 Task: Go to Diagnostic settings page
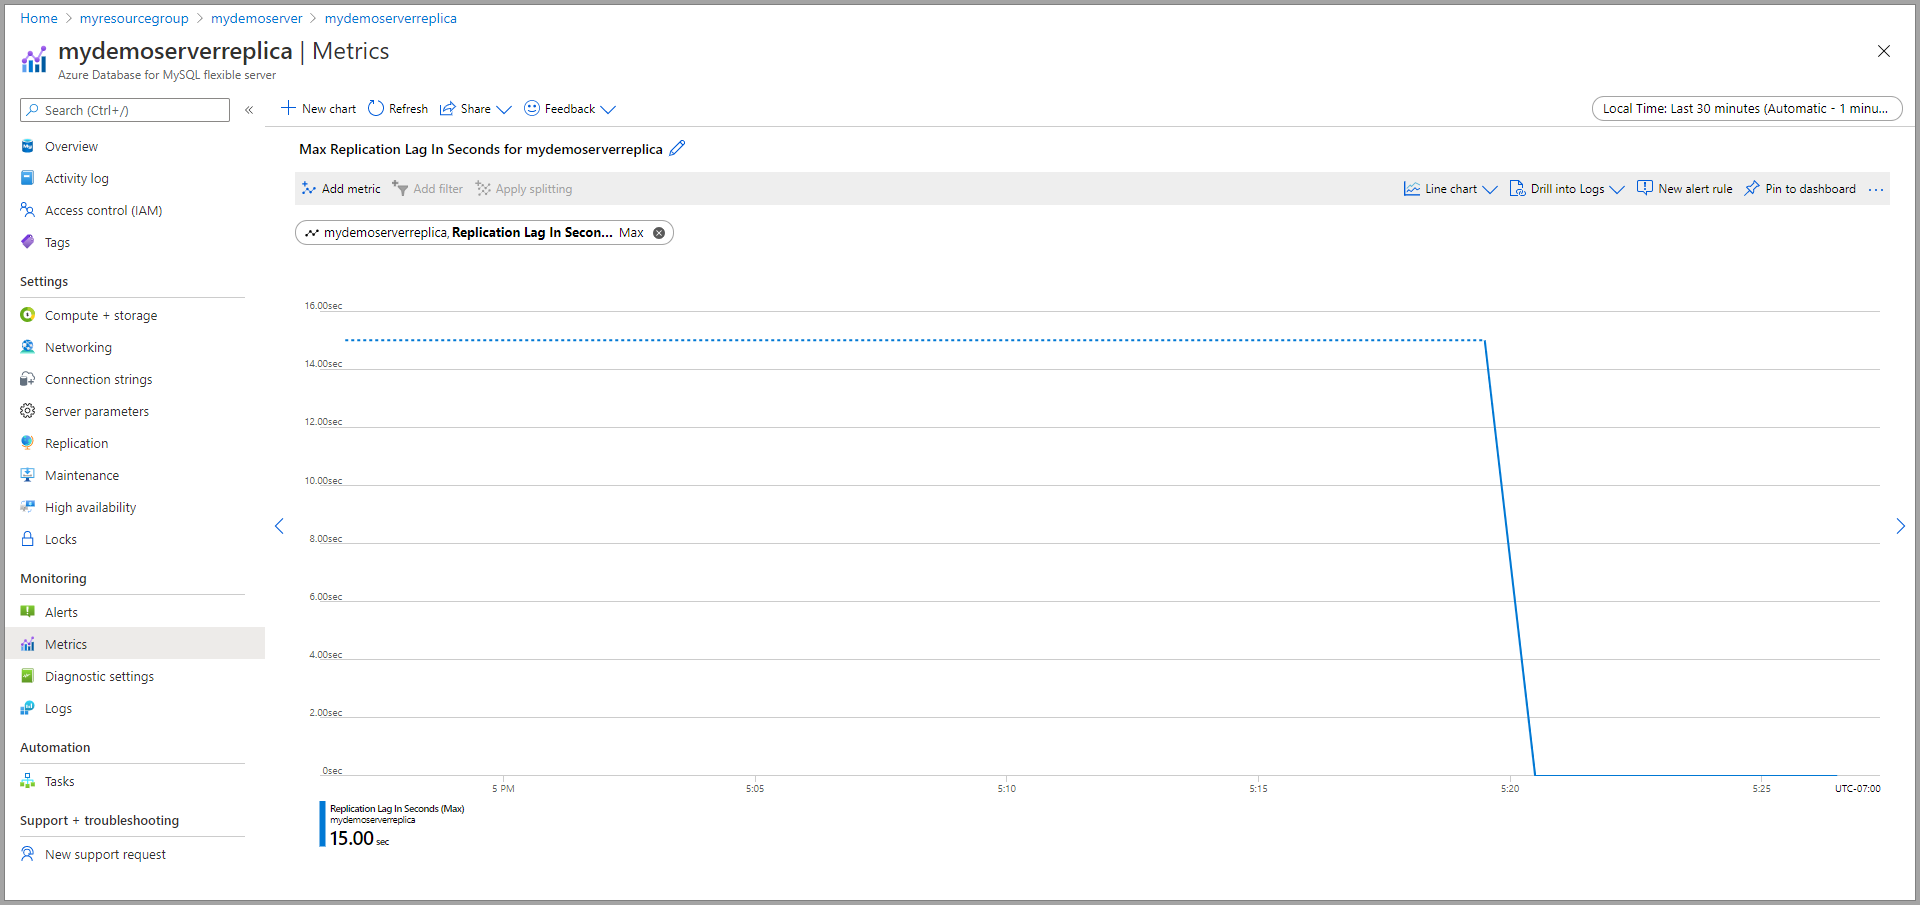(99, 676)
